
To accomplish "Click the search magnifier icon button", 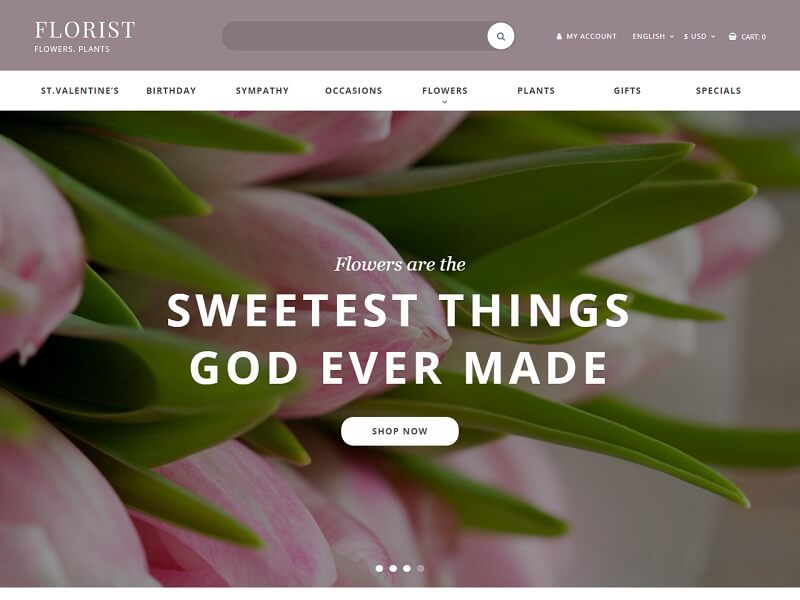I will 501,36.
